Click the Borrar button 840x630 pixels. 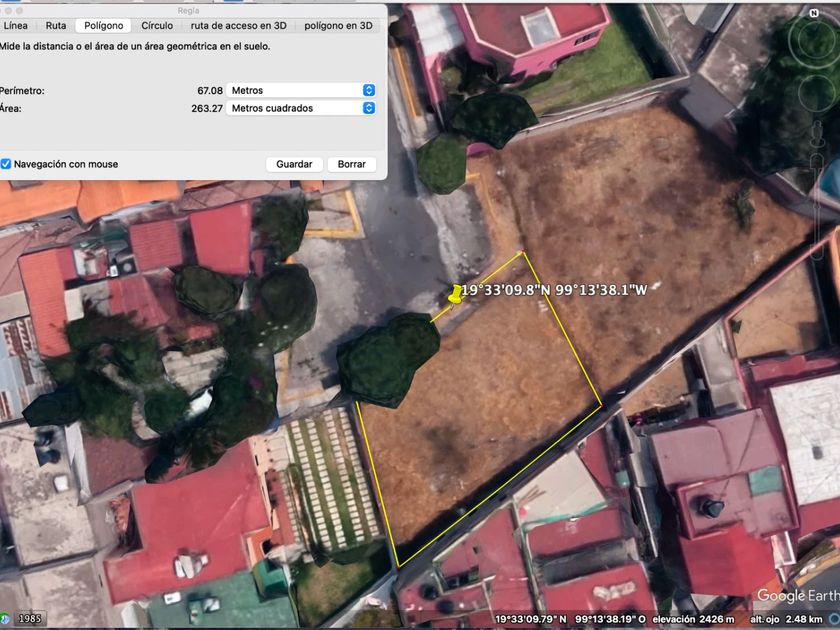tap(351, 164)
